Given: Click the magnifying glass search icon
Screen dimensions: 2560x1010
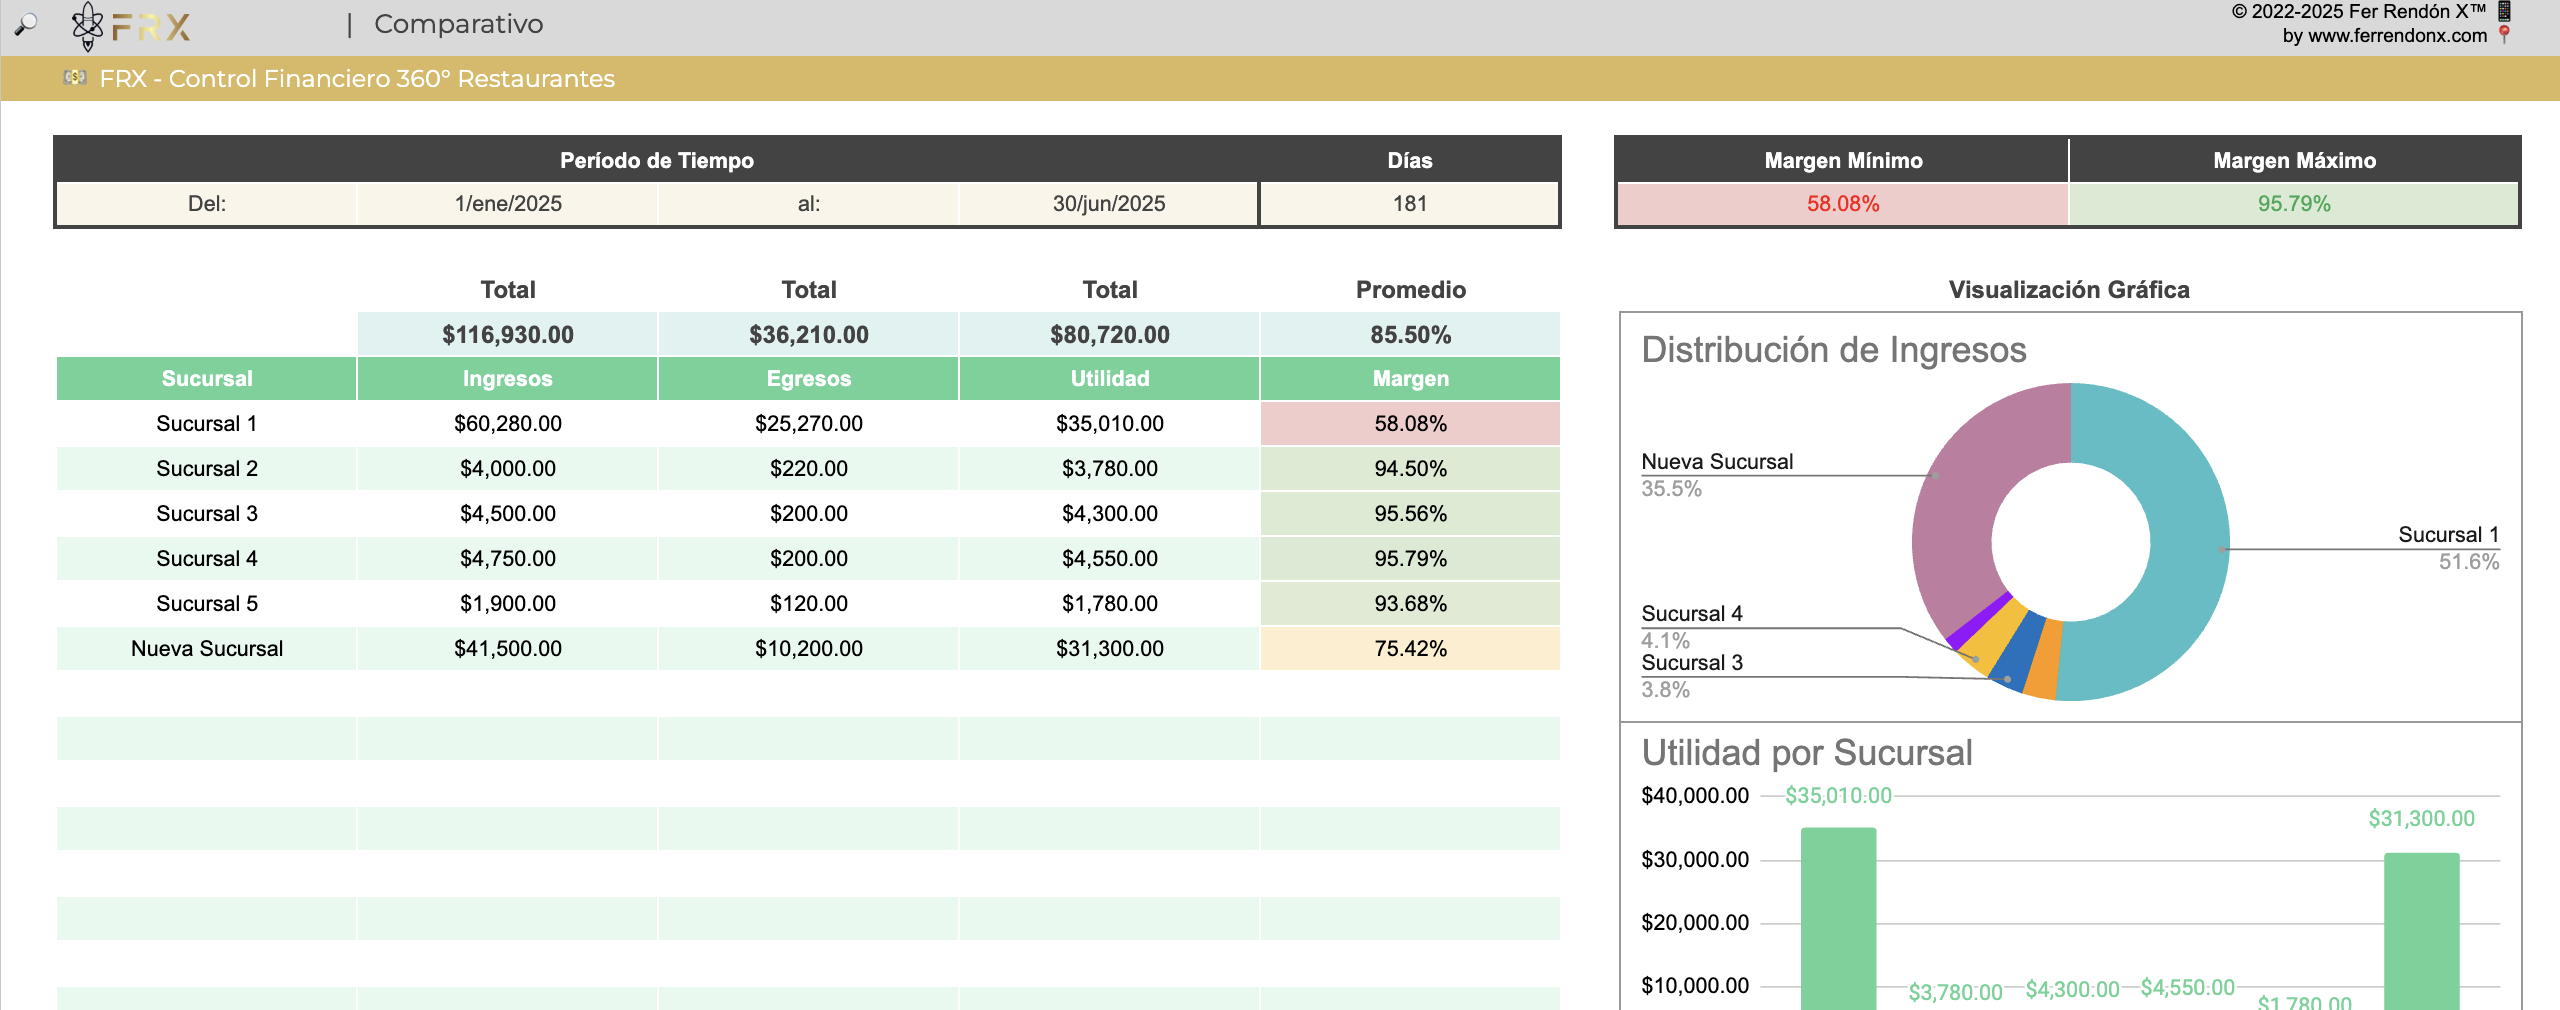Looking at the screenshot, I should pos(26,24).
